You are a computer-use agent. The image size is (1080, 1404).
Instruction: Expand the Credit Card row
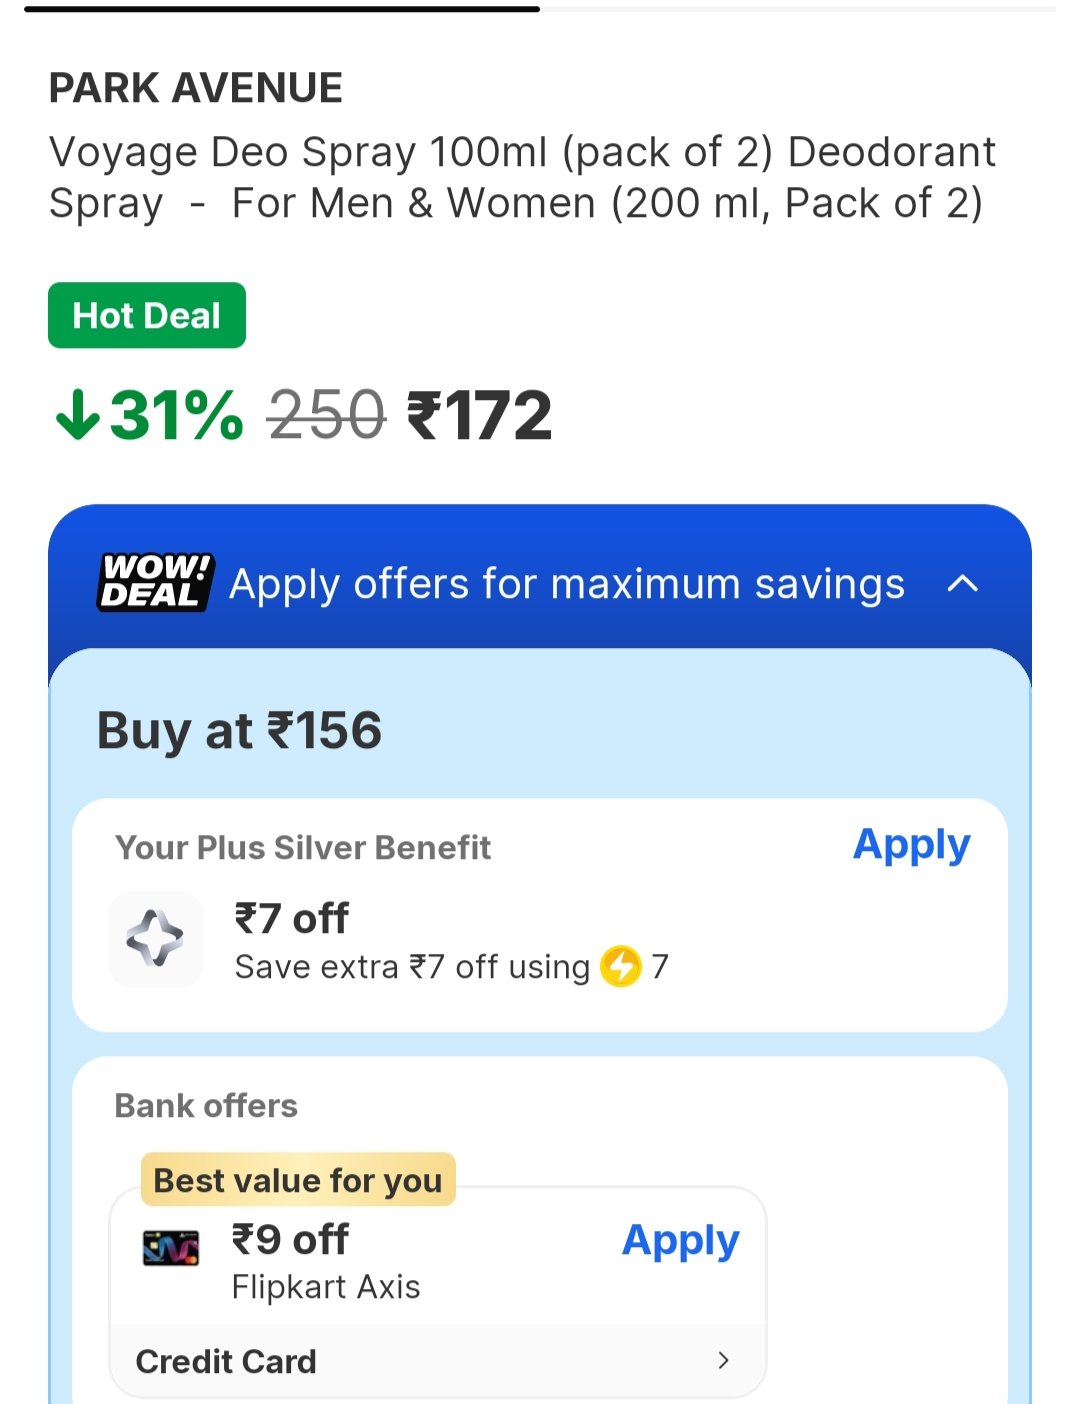227,1361
